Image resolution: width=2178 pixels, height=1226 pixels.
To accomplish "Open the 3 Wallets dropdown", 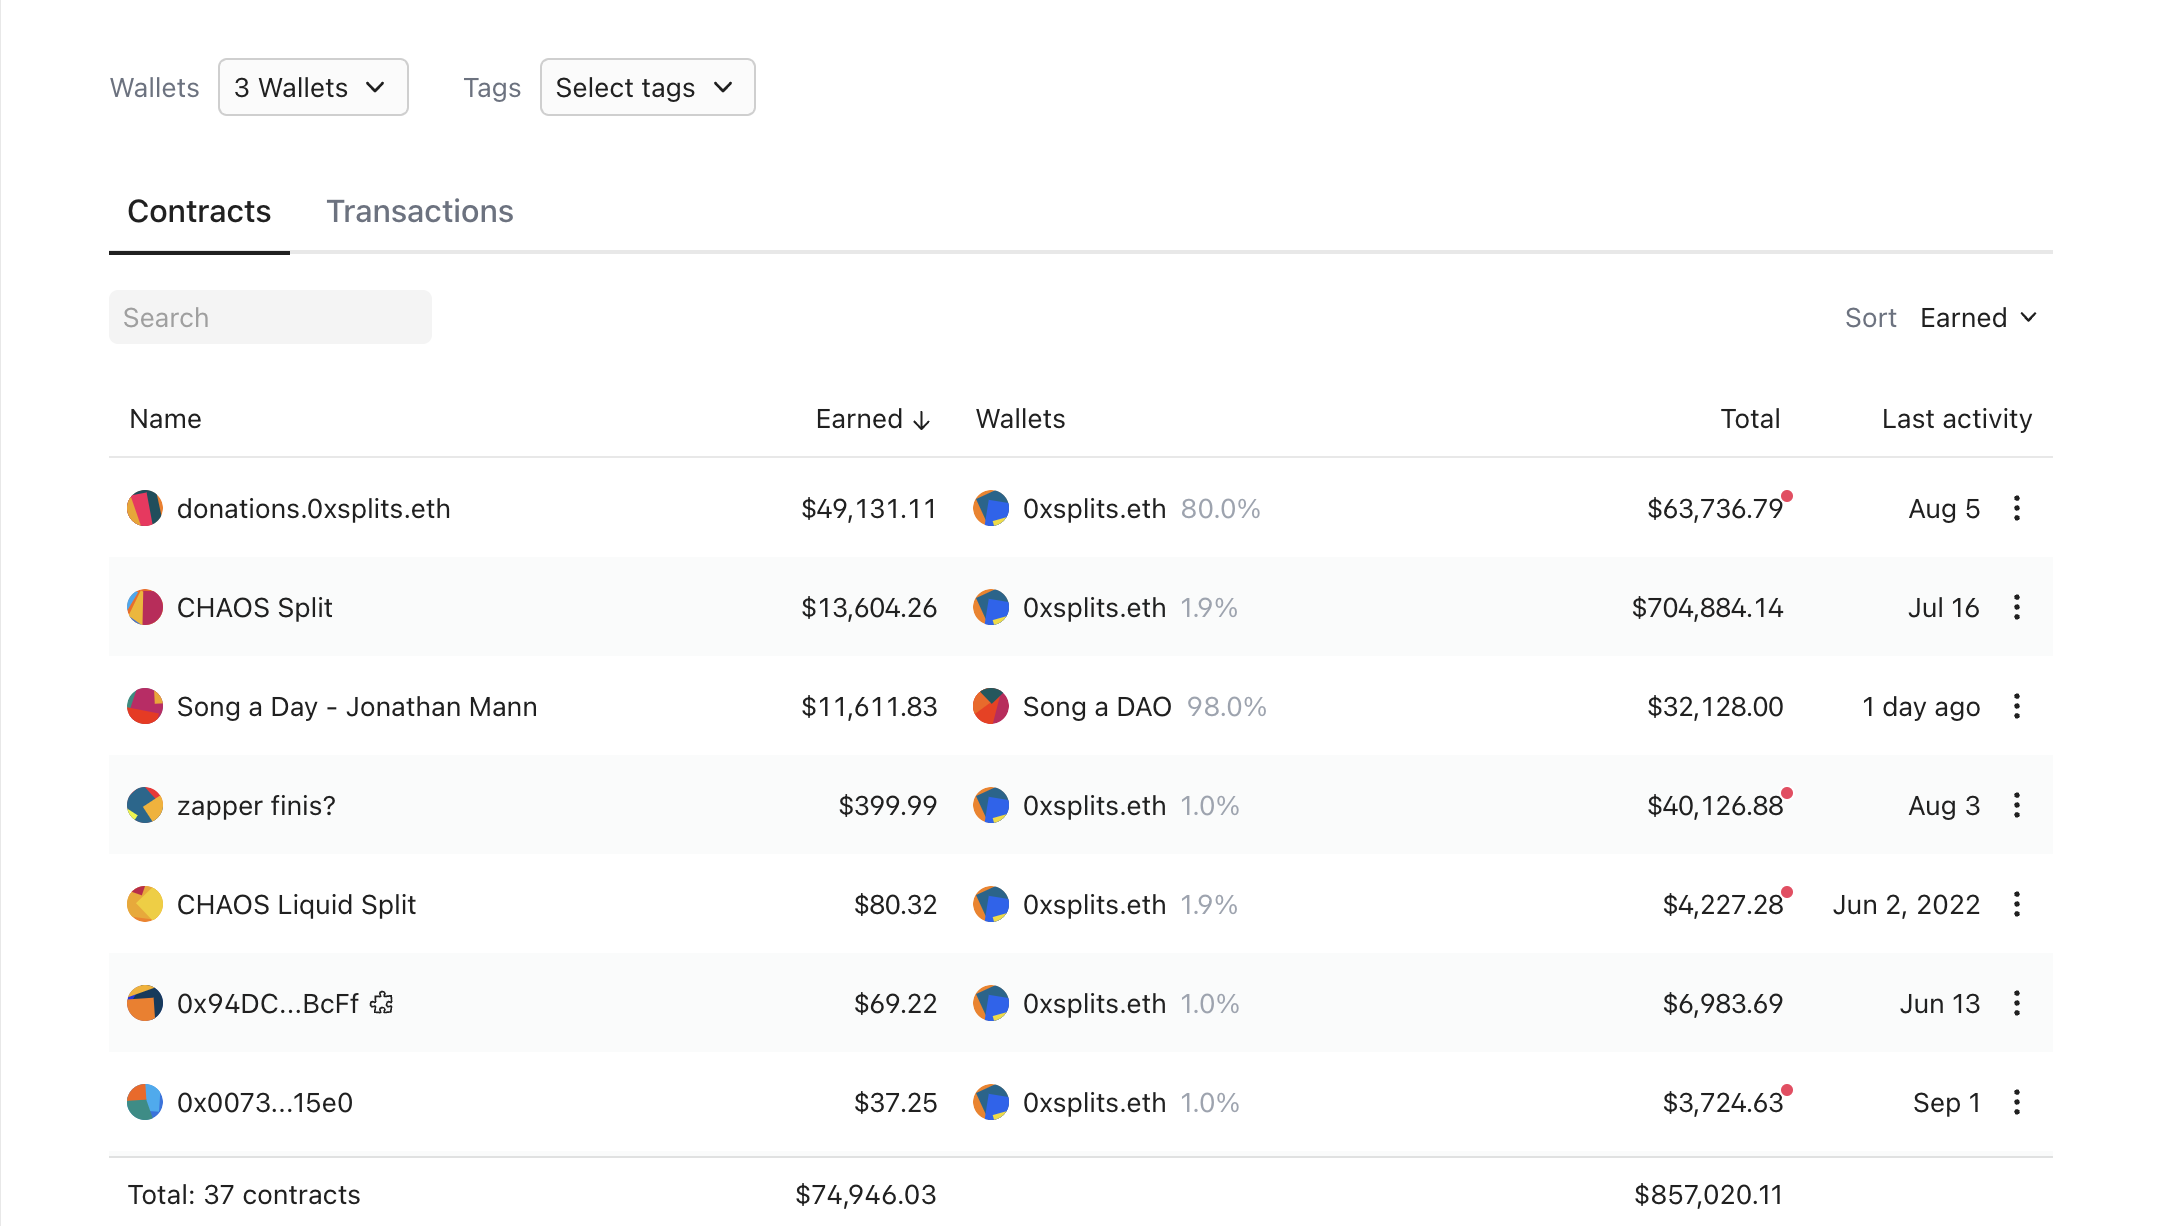I will [313, 87].
